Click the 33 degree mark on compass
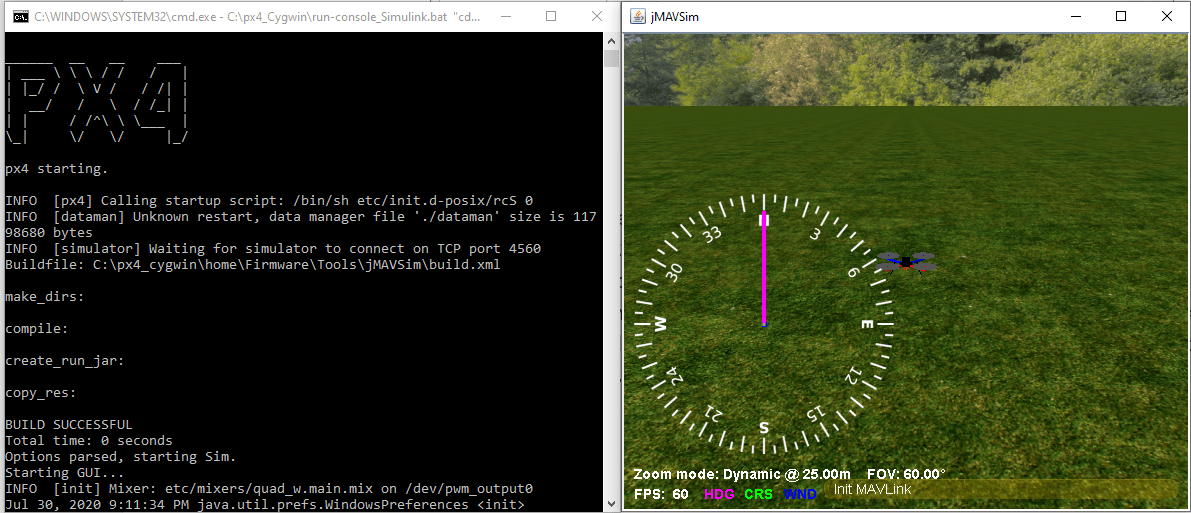This screenshot has height=513, width=1191. coord(712,235)
